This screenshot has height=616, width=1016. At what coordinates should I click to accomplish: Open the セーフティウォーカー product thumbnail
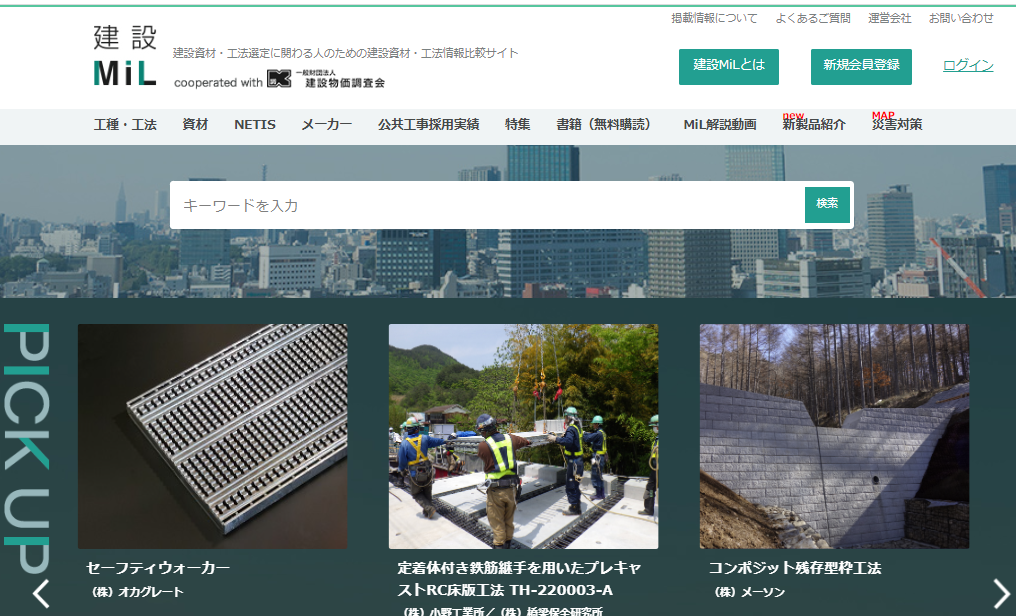(213, 436)
